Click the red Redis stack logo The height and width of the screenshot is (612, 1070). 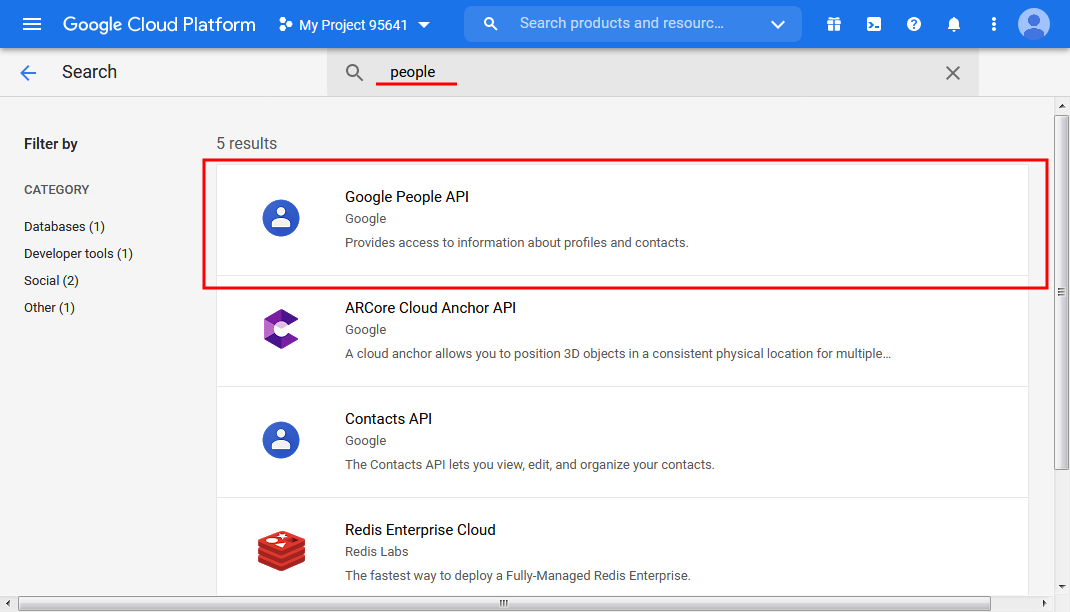tap(281, 551)
